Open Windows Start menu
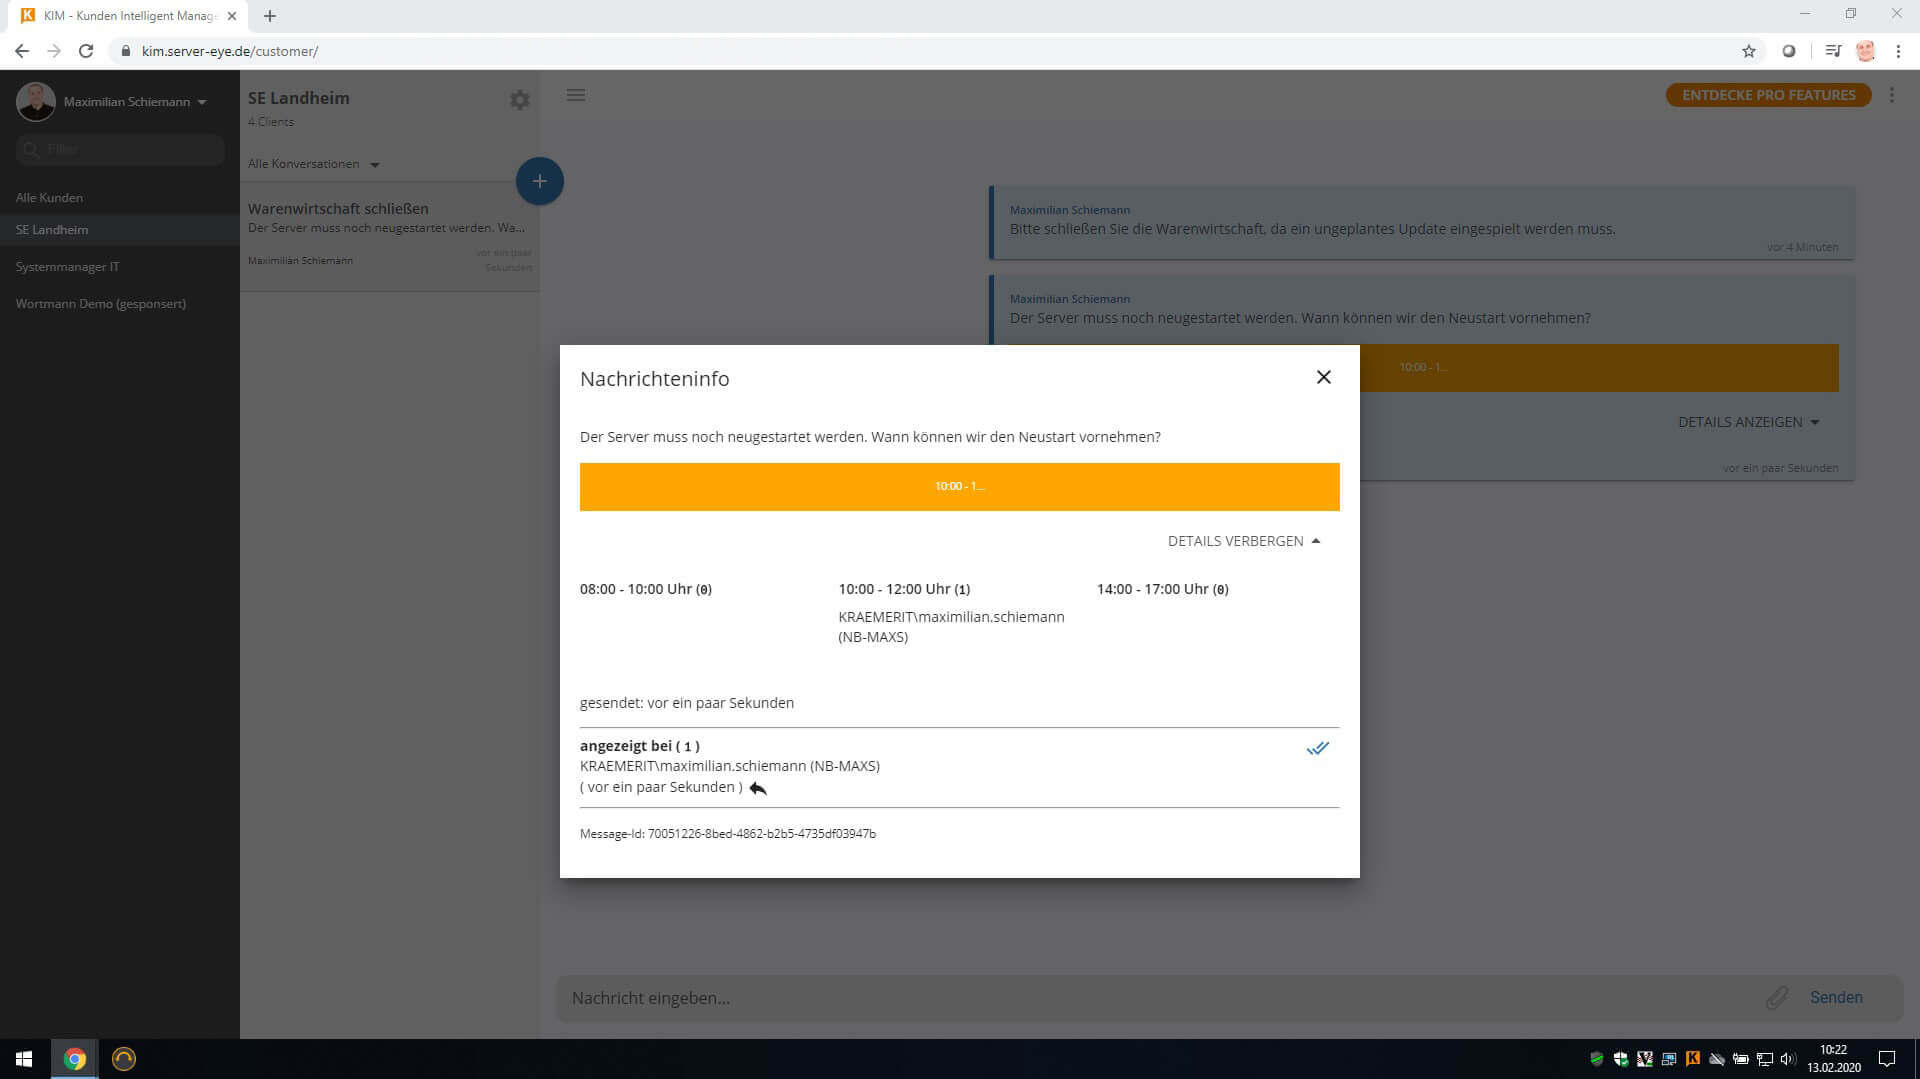This screenshot has height=1079, width=1920. [x=24, y=1058]
